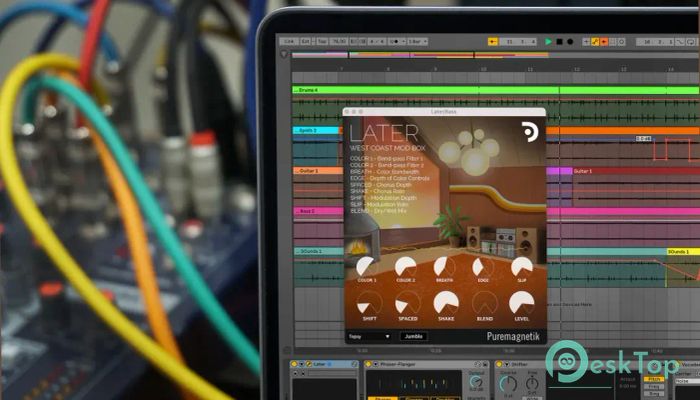
Task: Click the hot-swap icon on Phaser-Flanger
Action: tap(477, 364)
